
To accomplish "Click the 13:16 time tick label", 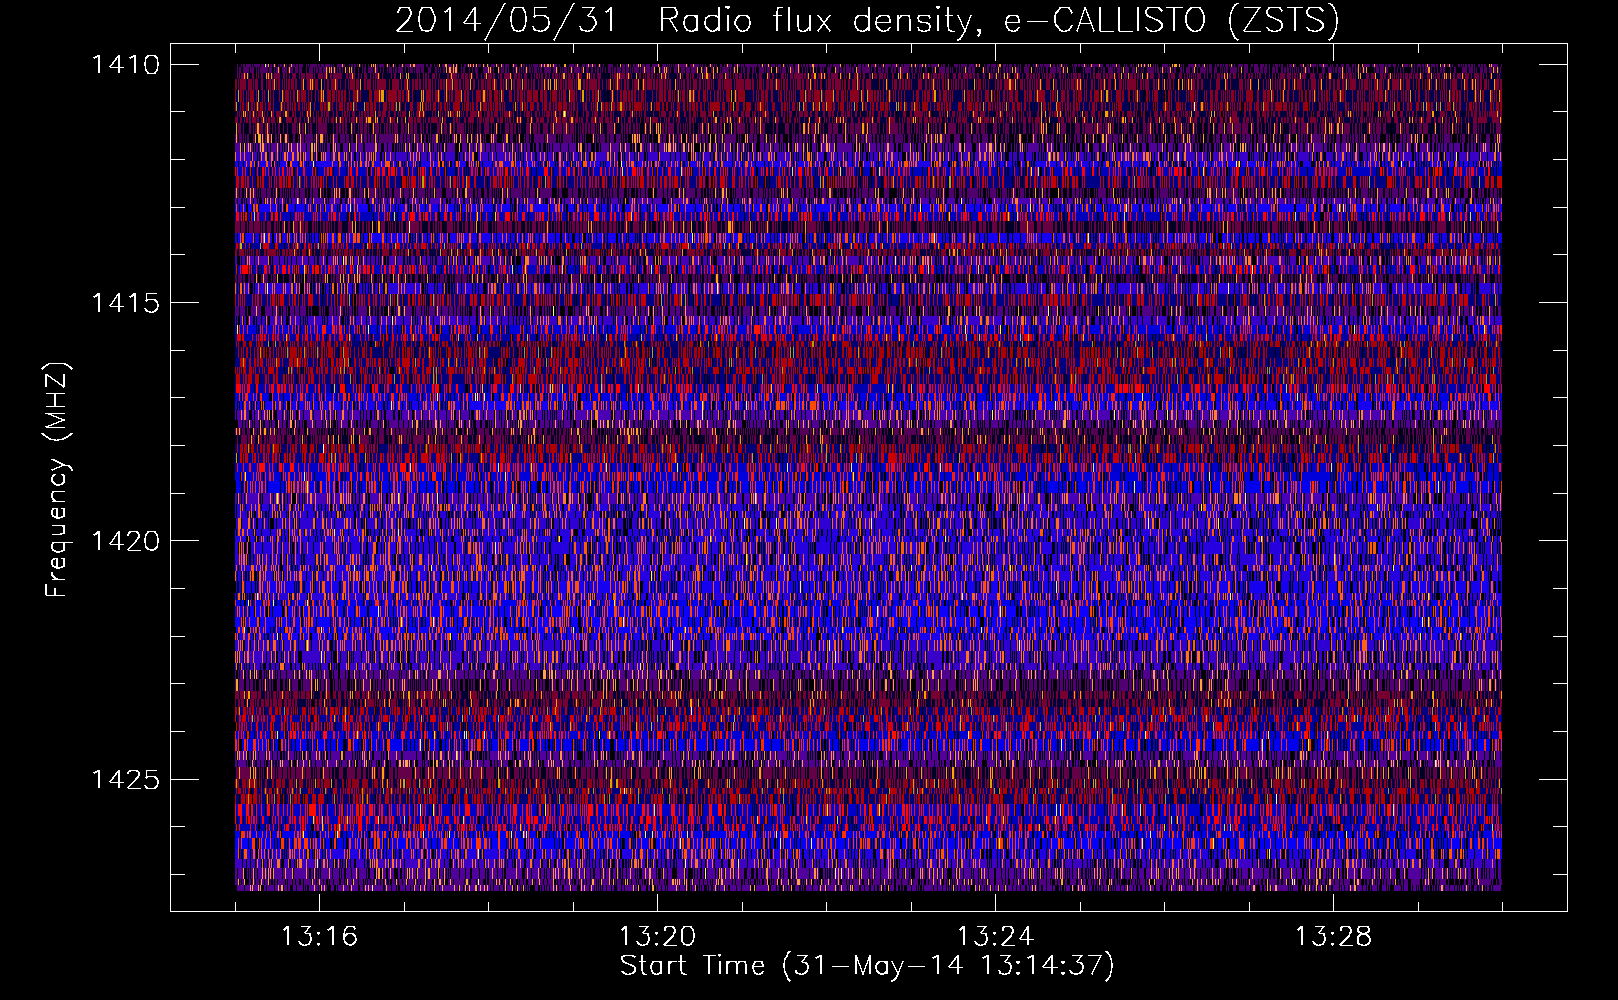I will (x=319, y=937).
